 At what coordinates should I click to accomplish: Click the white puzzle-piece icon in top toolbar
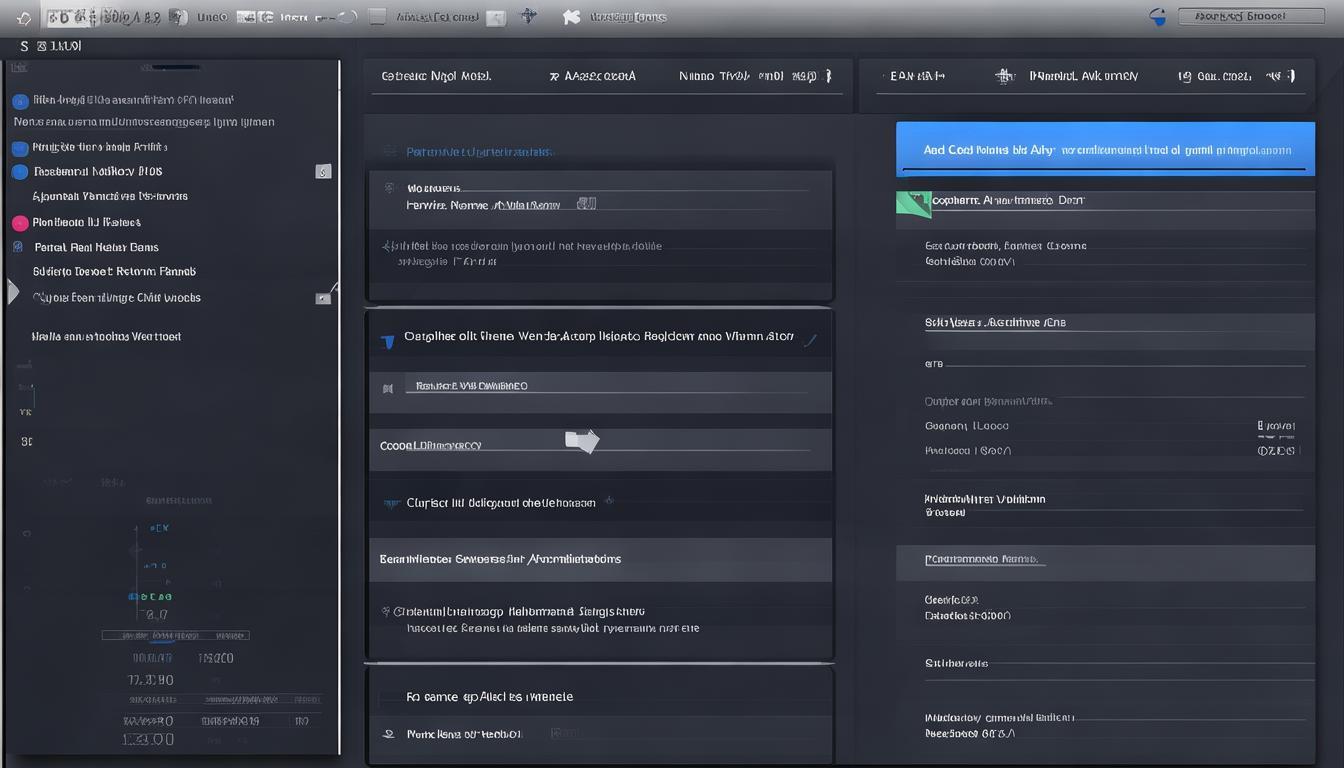tap(571, 16)
